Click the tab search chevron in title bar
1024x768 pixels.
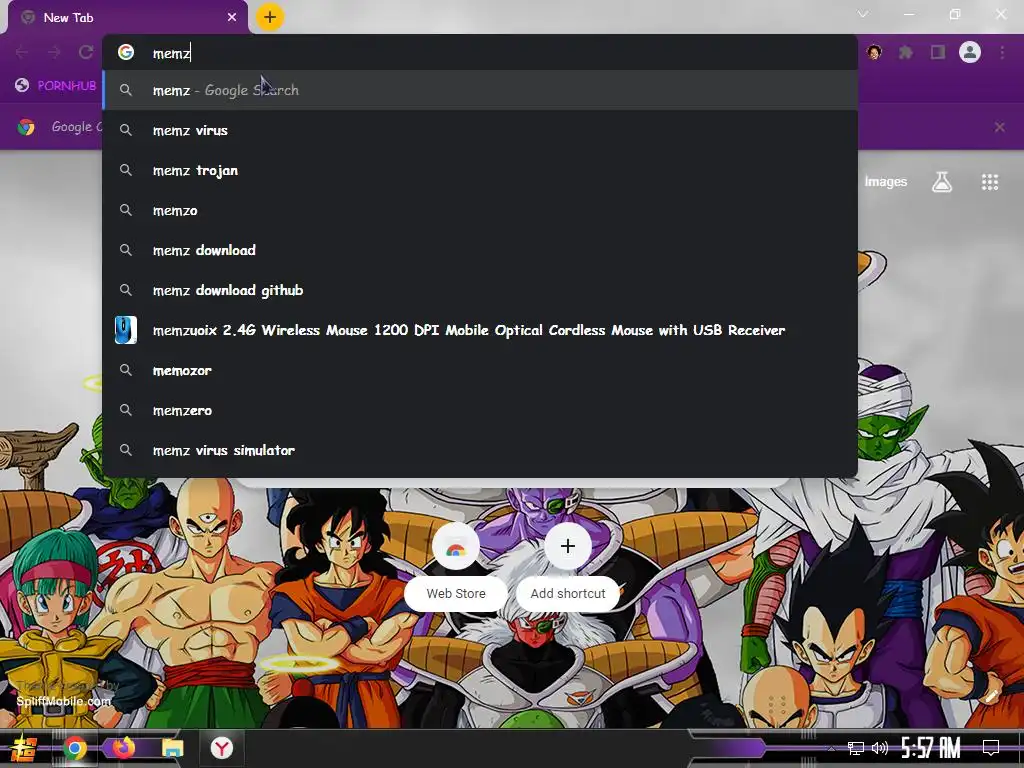(863, 14)
